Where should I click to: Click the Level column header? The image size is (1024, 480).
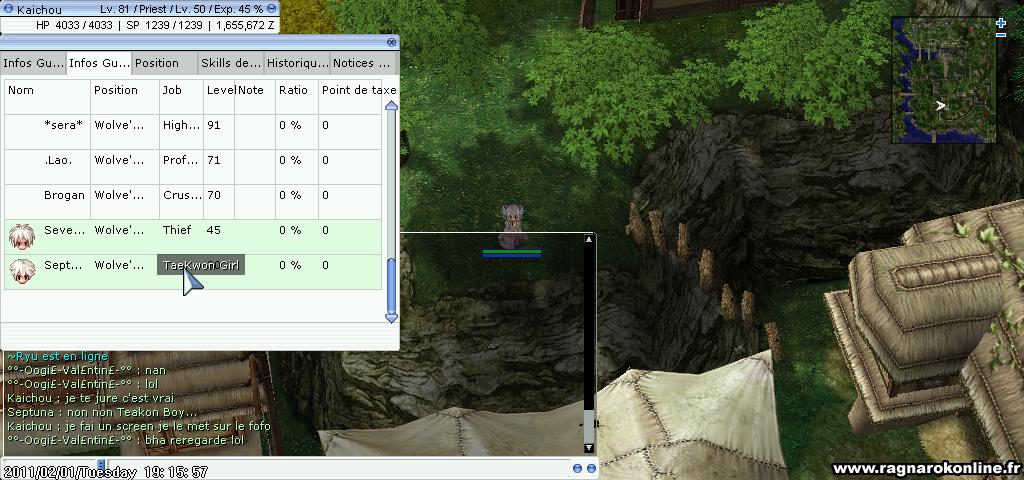[219, 90]
